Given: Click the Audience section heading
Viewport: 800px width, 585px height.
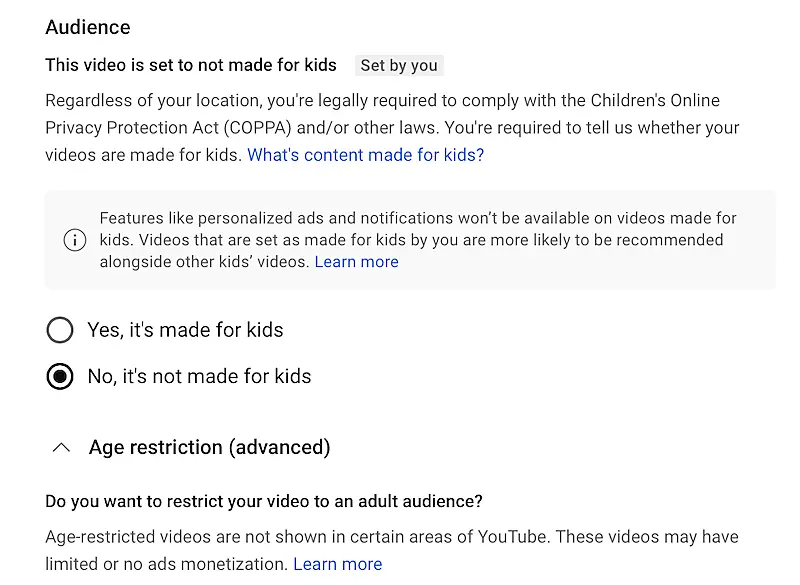Looking at the screenshot, I should tap(87, 27).
